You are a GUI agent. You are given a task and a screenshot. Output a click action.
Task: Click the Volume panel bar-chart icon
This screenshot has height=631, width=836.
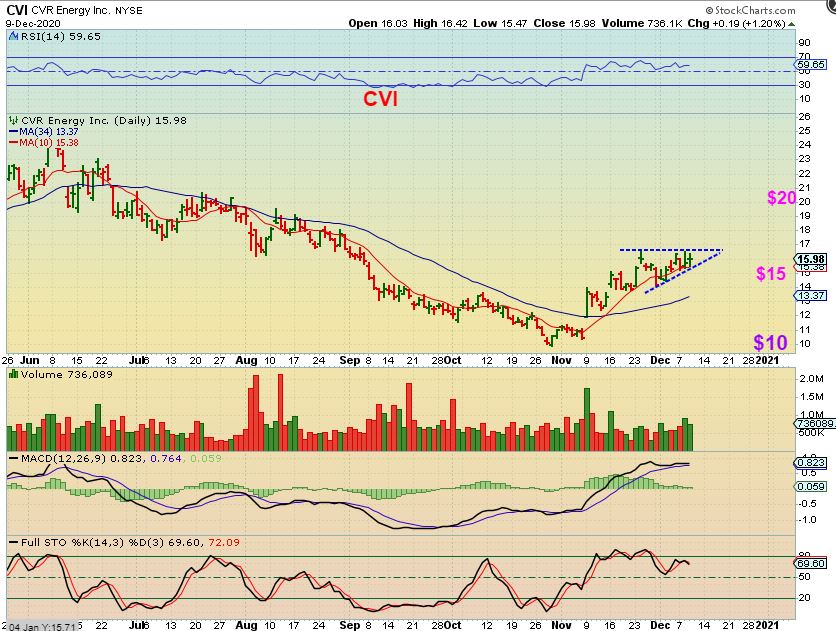pos(13,374)
